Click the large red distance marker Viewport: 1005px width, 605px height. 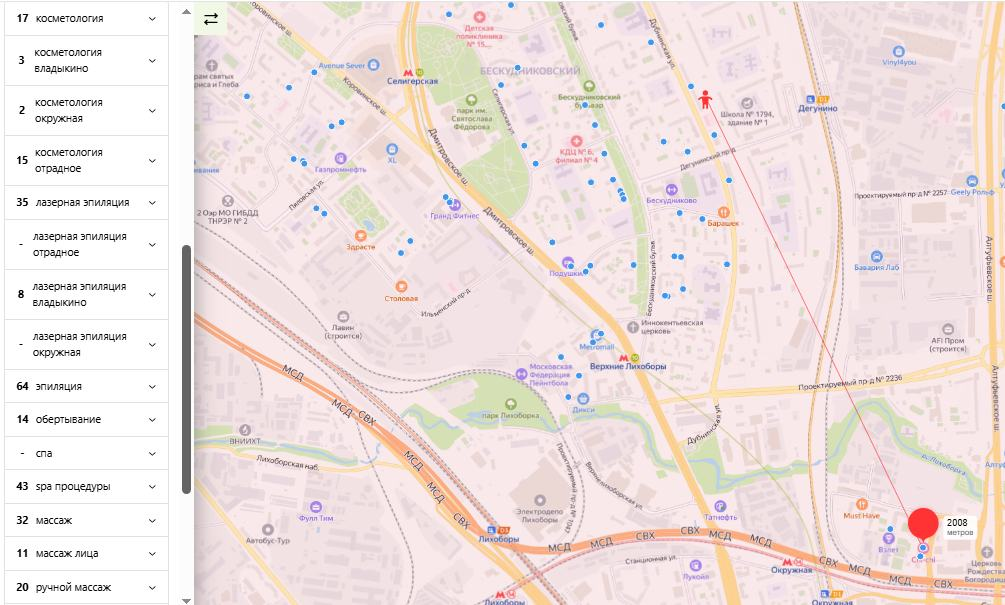(x=923, y=523)
